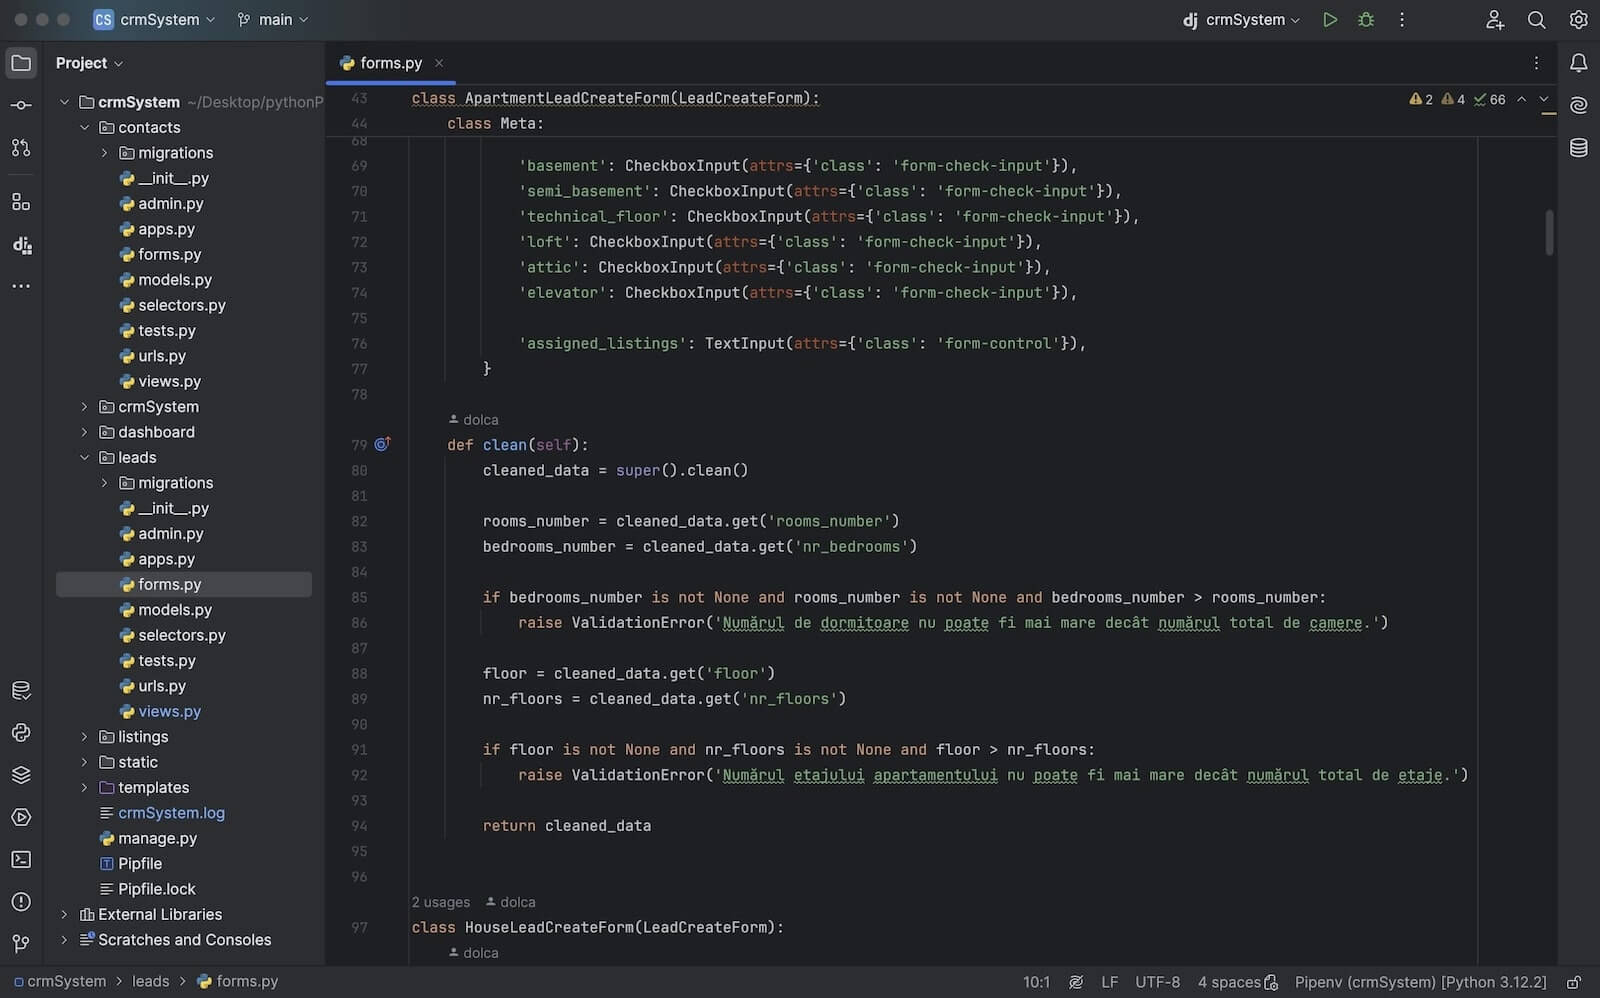Open views.py in leads folder

coord(169,712)
